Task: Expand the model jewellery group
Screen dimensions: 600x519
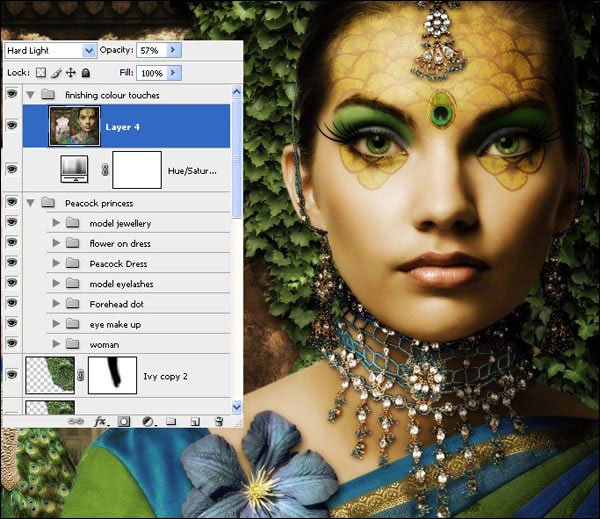Action: pyautogui.click(x=56, y=222)
